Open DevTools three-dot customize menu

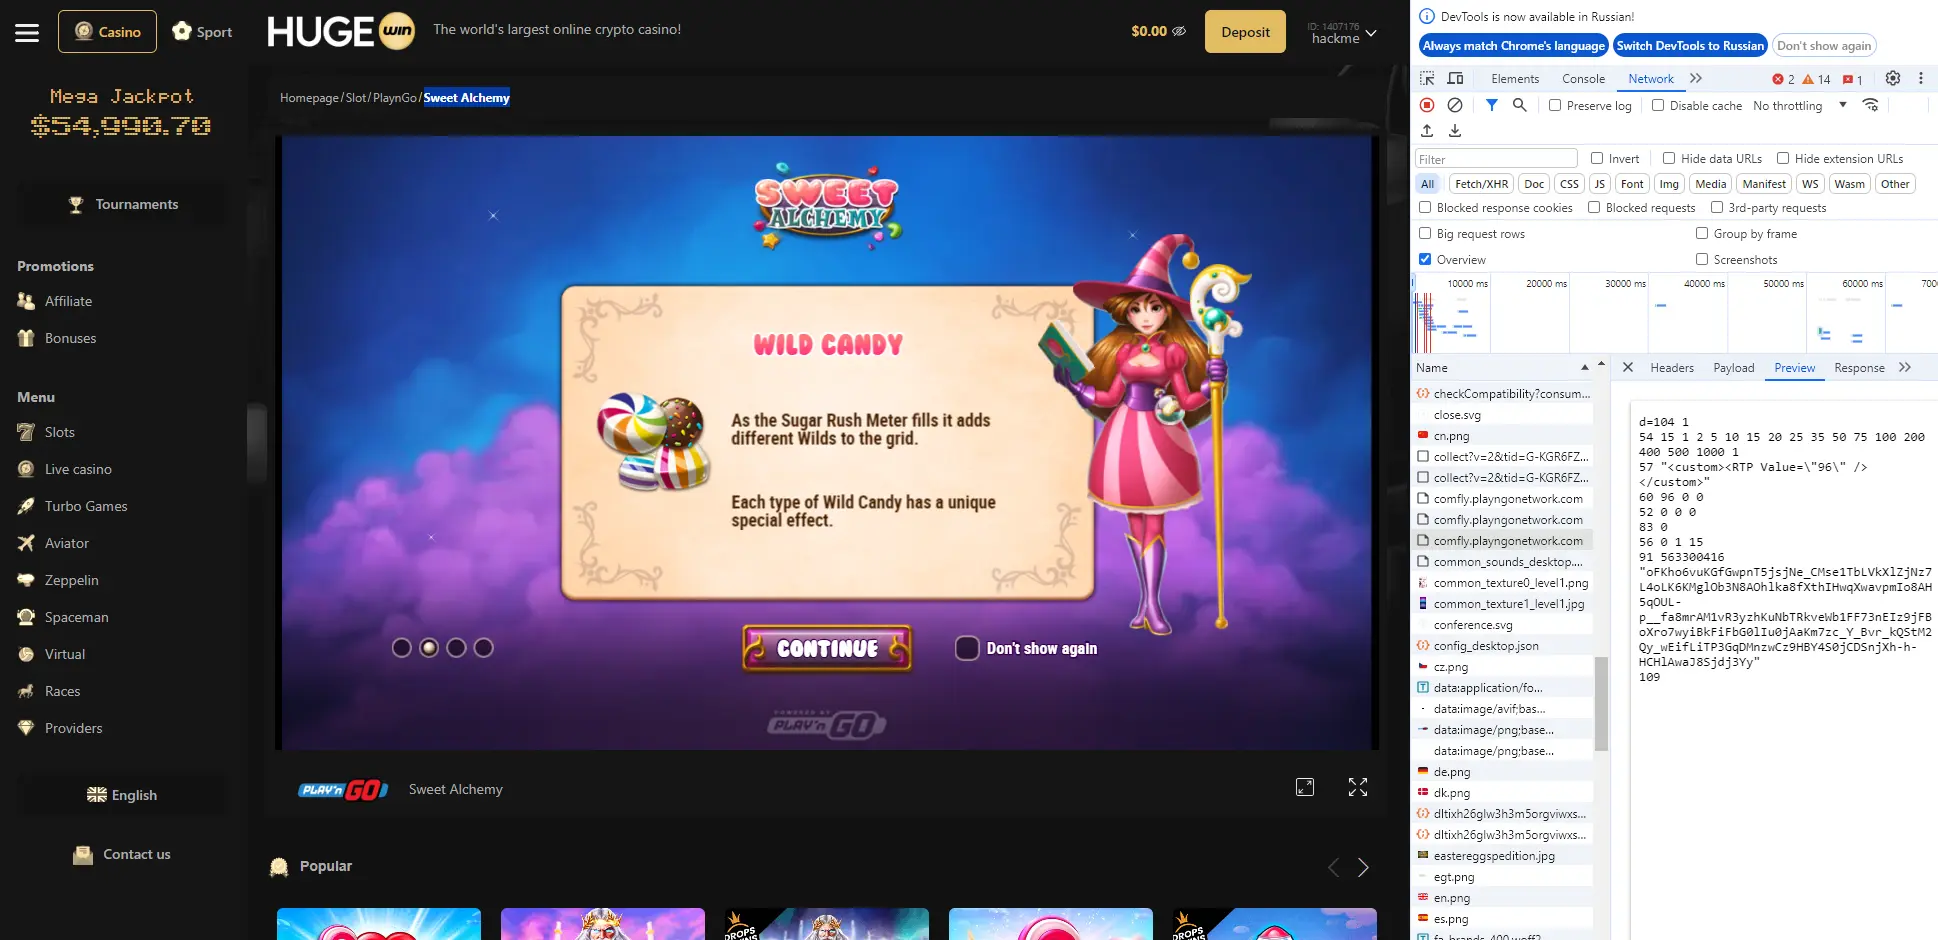click(1920, 78)
